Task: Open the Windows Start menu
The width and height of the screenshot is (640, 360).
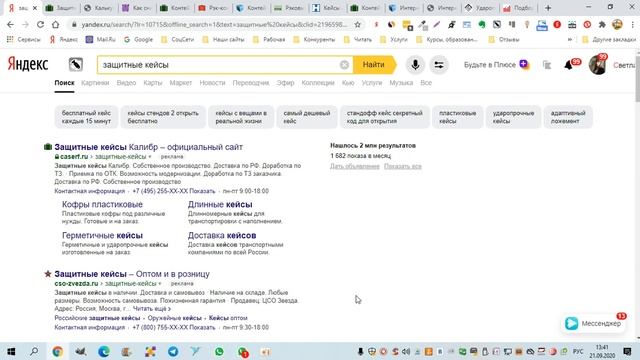Action: coord(11,351)
